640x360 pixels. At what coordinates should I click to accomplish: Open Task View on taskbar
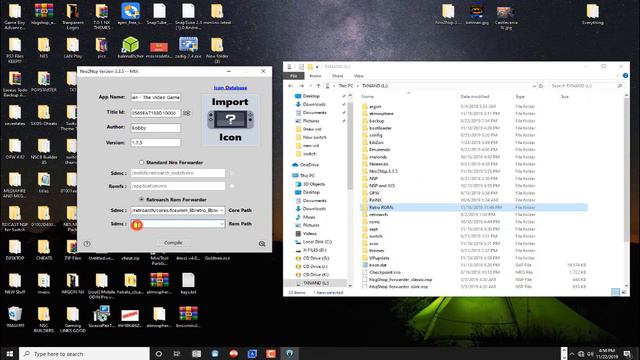[x=177, y=353]
